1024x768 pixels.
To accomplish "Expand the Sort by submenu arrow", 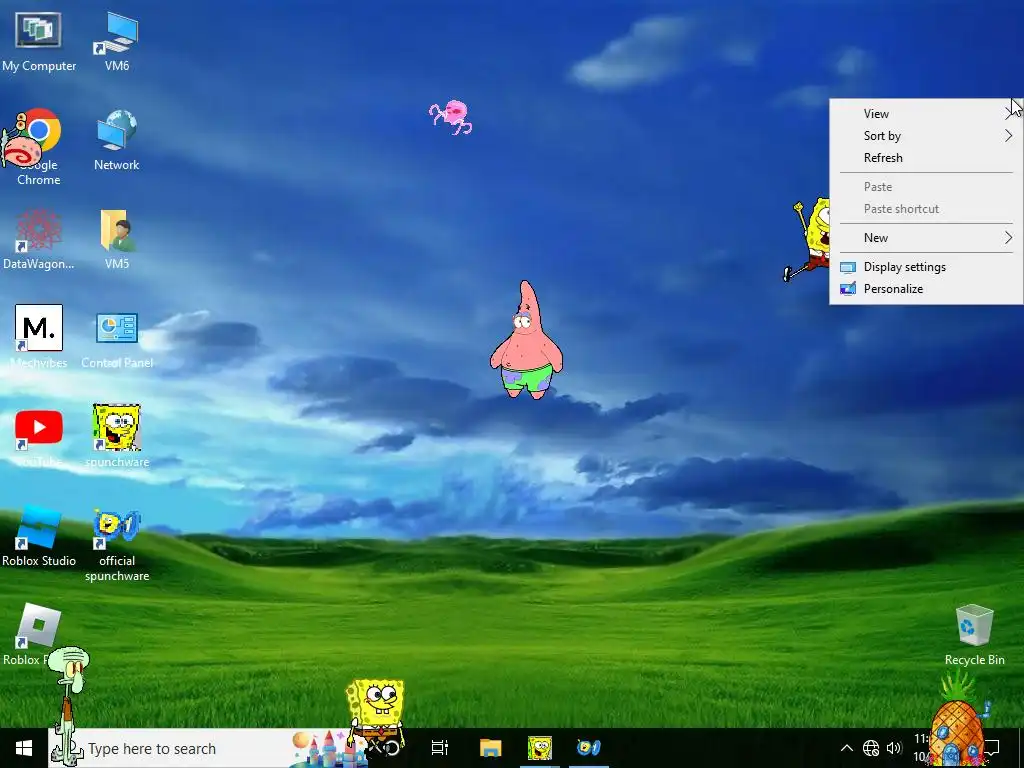I will (x=1008, y=136).
